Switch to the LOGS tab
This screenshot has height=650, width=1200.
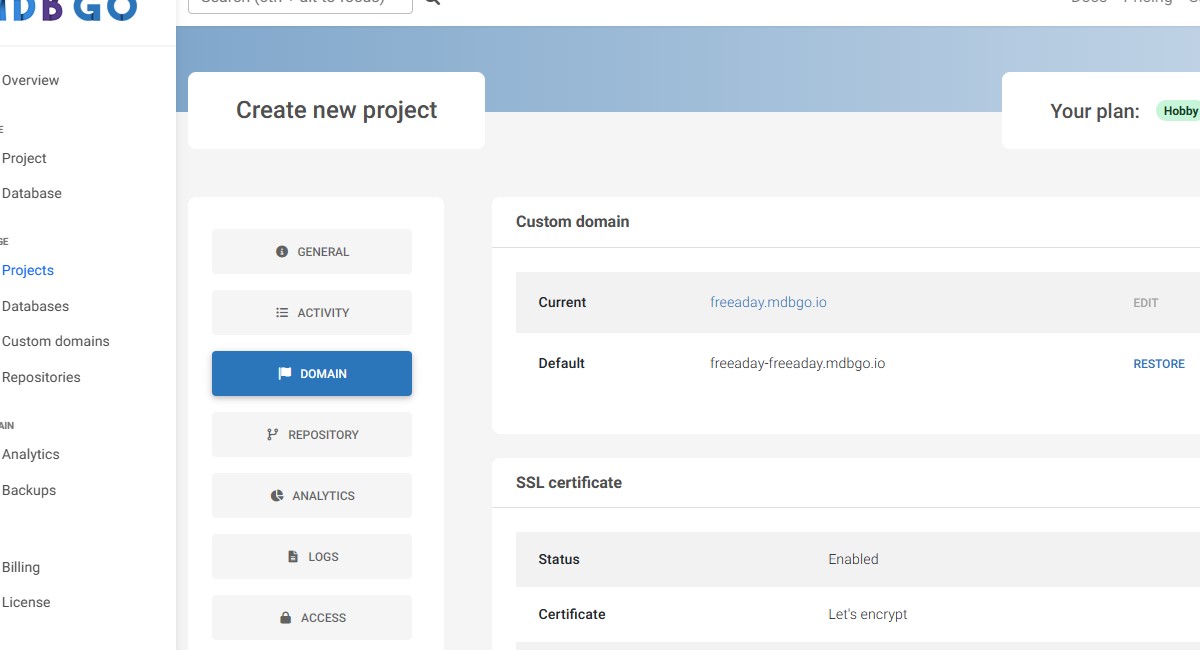coord(312,557)
